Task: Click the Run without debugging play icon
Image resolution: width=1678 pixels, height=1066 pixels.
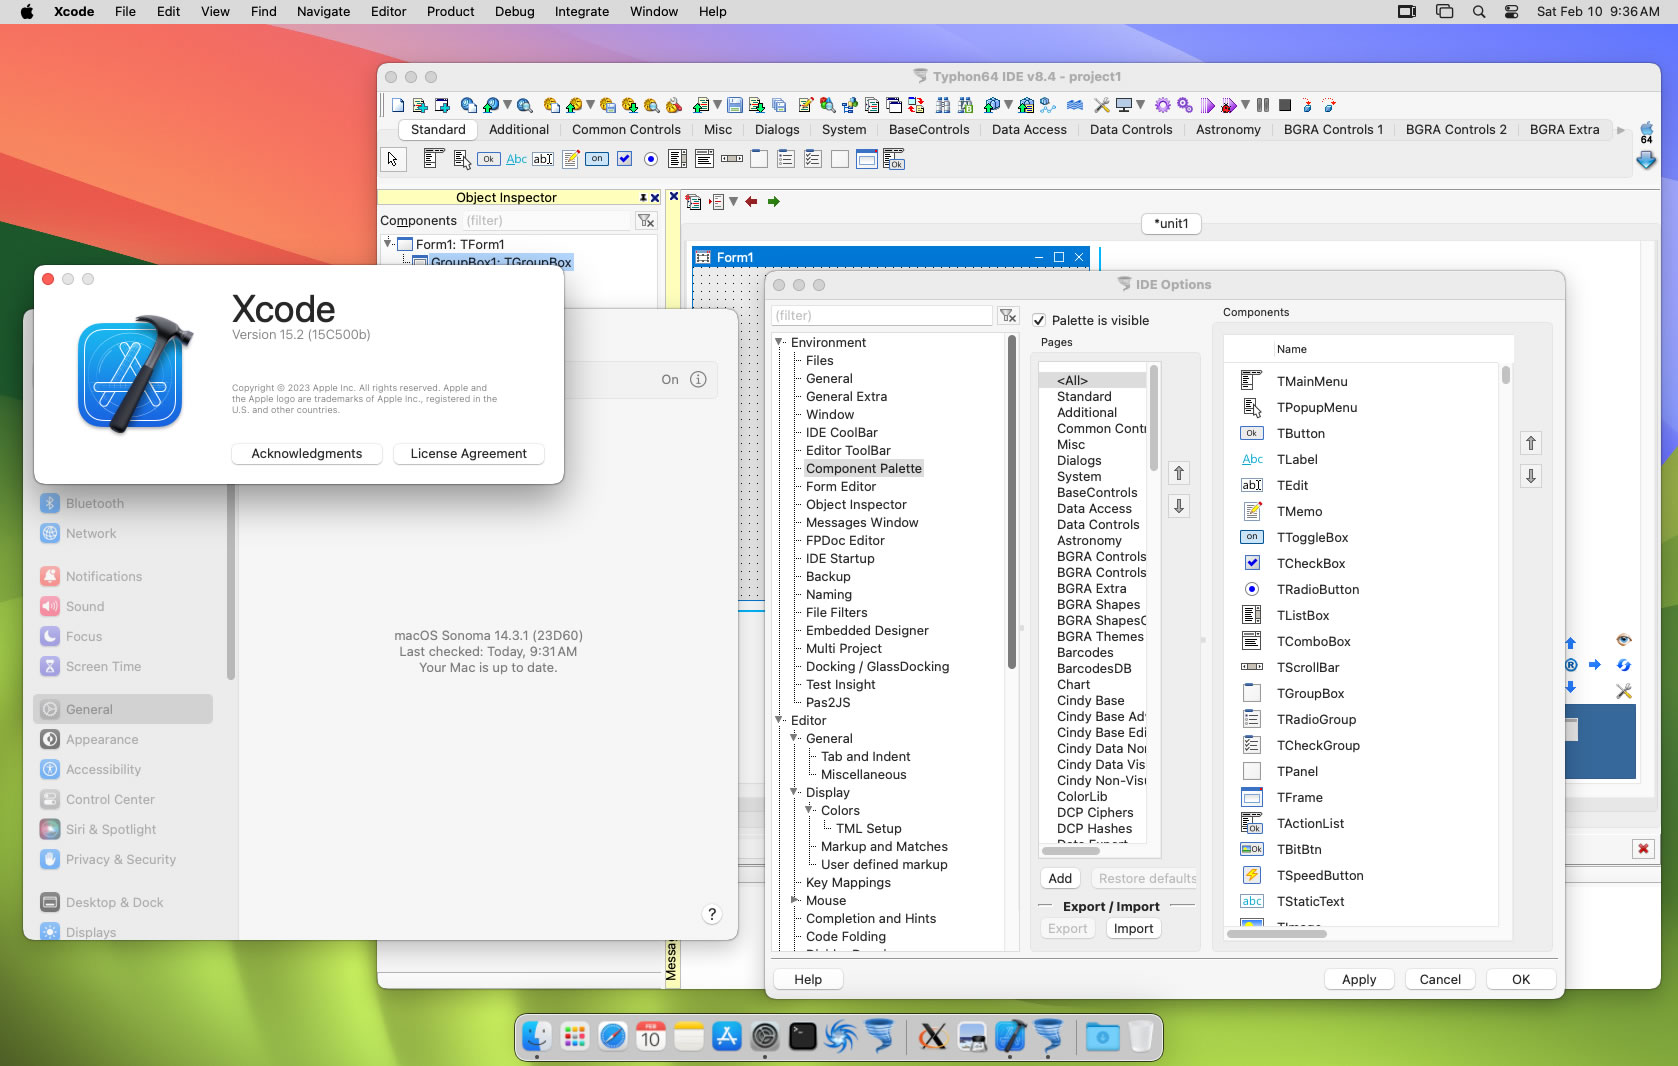Action: [x=1207, y=105]
